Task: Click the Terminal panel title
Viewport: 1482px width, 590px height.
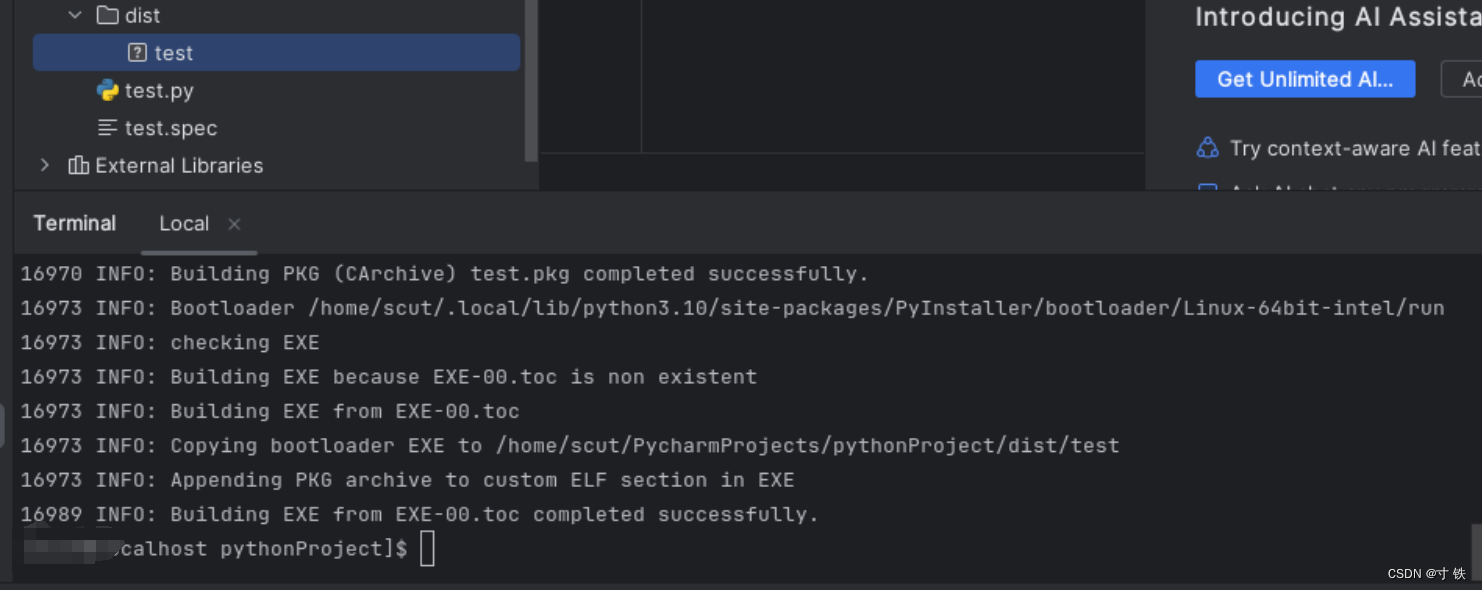Action: [75, 223]
